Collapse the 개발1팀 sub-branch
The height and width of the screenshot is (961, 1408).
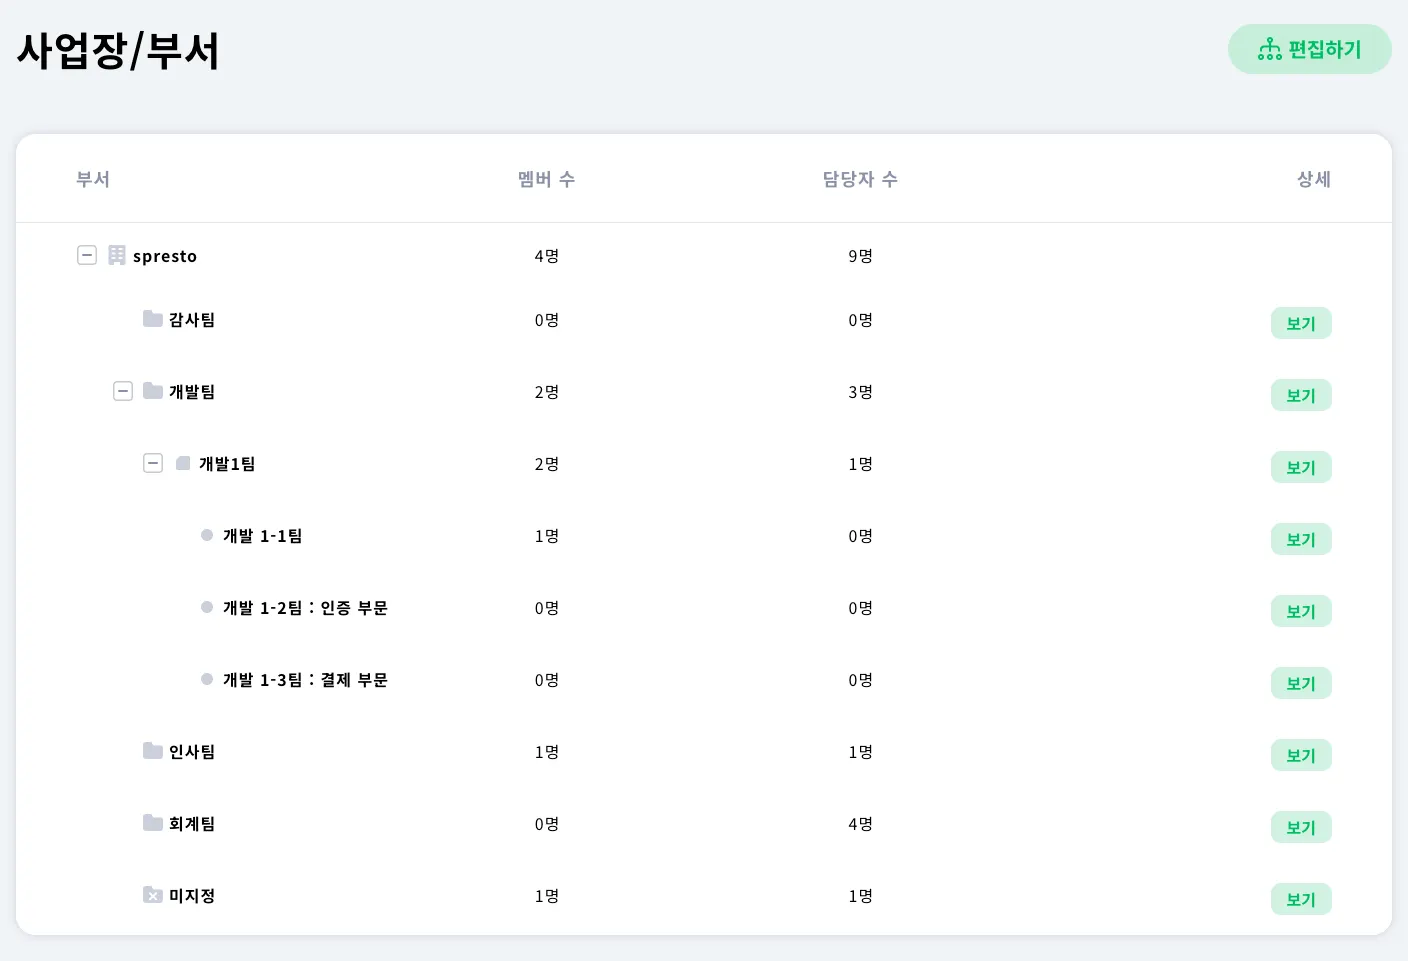(x=153, y=463)
